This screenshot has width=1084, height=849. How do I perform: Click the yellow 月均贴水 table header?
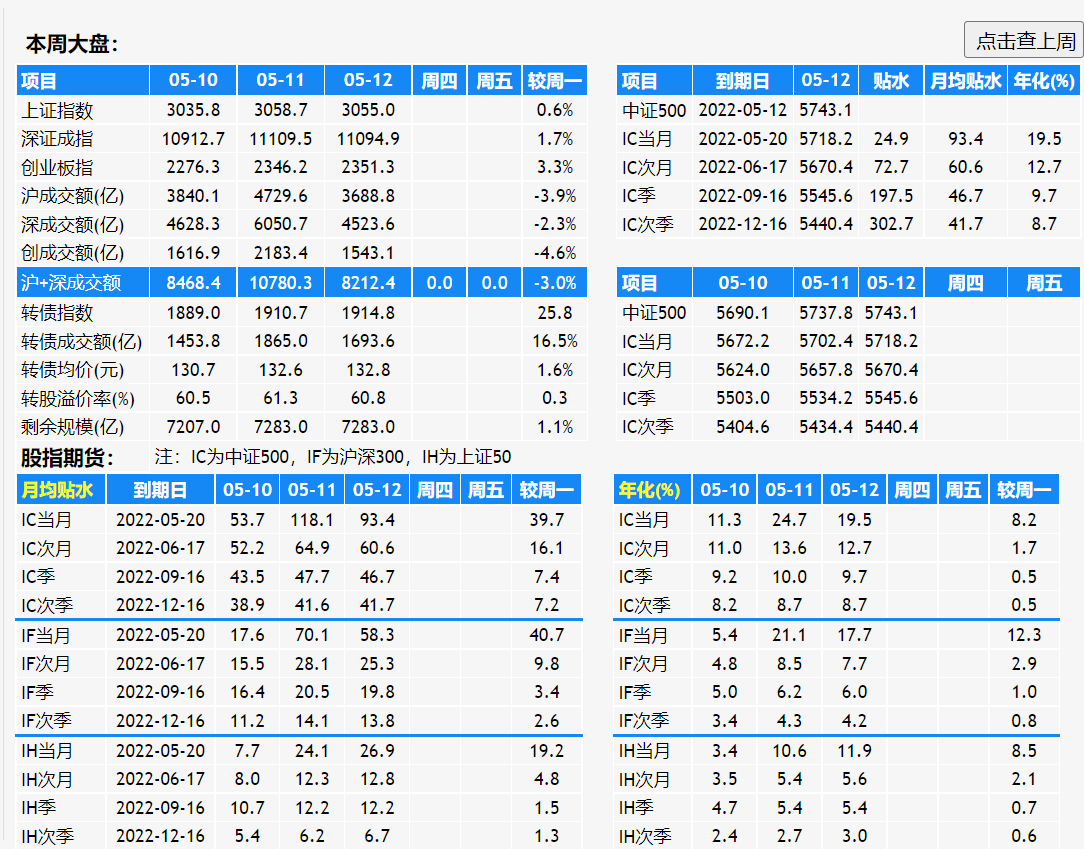(x=57, y=490)
